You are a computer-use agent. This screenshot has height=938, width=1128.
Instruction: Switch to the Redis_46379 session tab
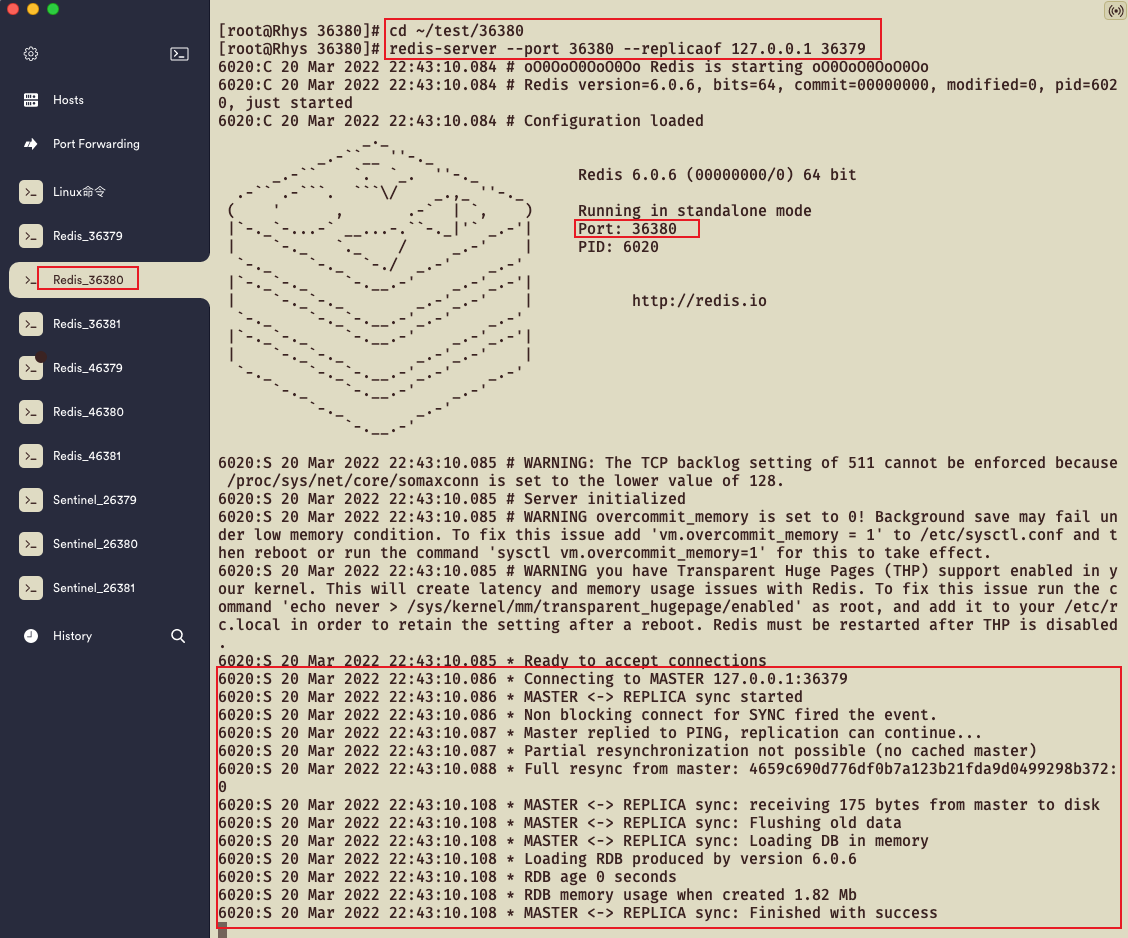tap(88, 368)
